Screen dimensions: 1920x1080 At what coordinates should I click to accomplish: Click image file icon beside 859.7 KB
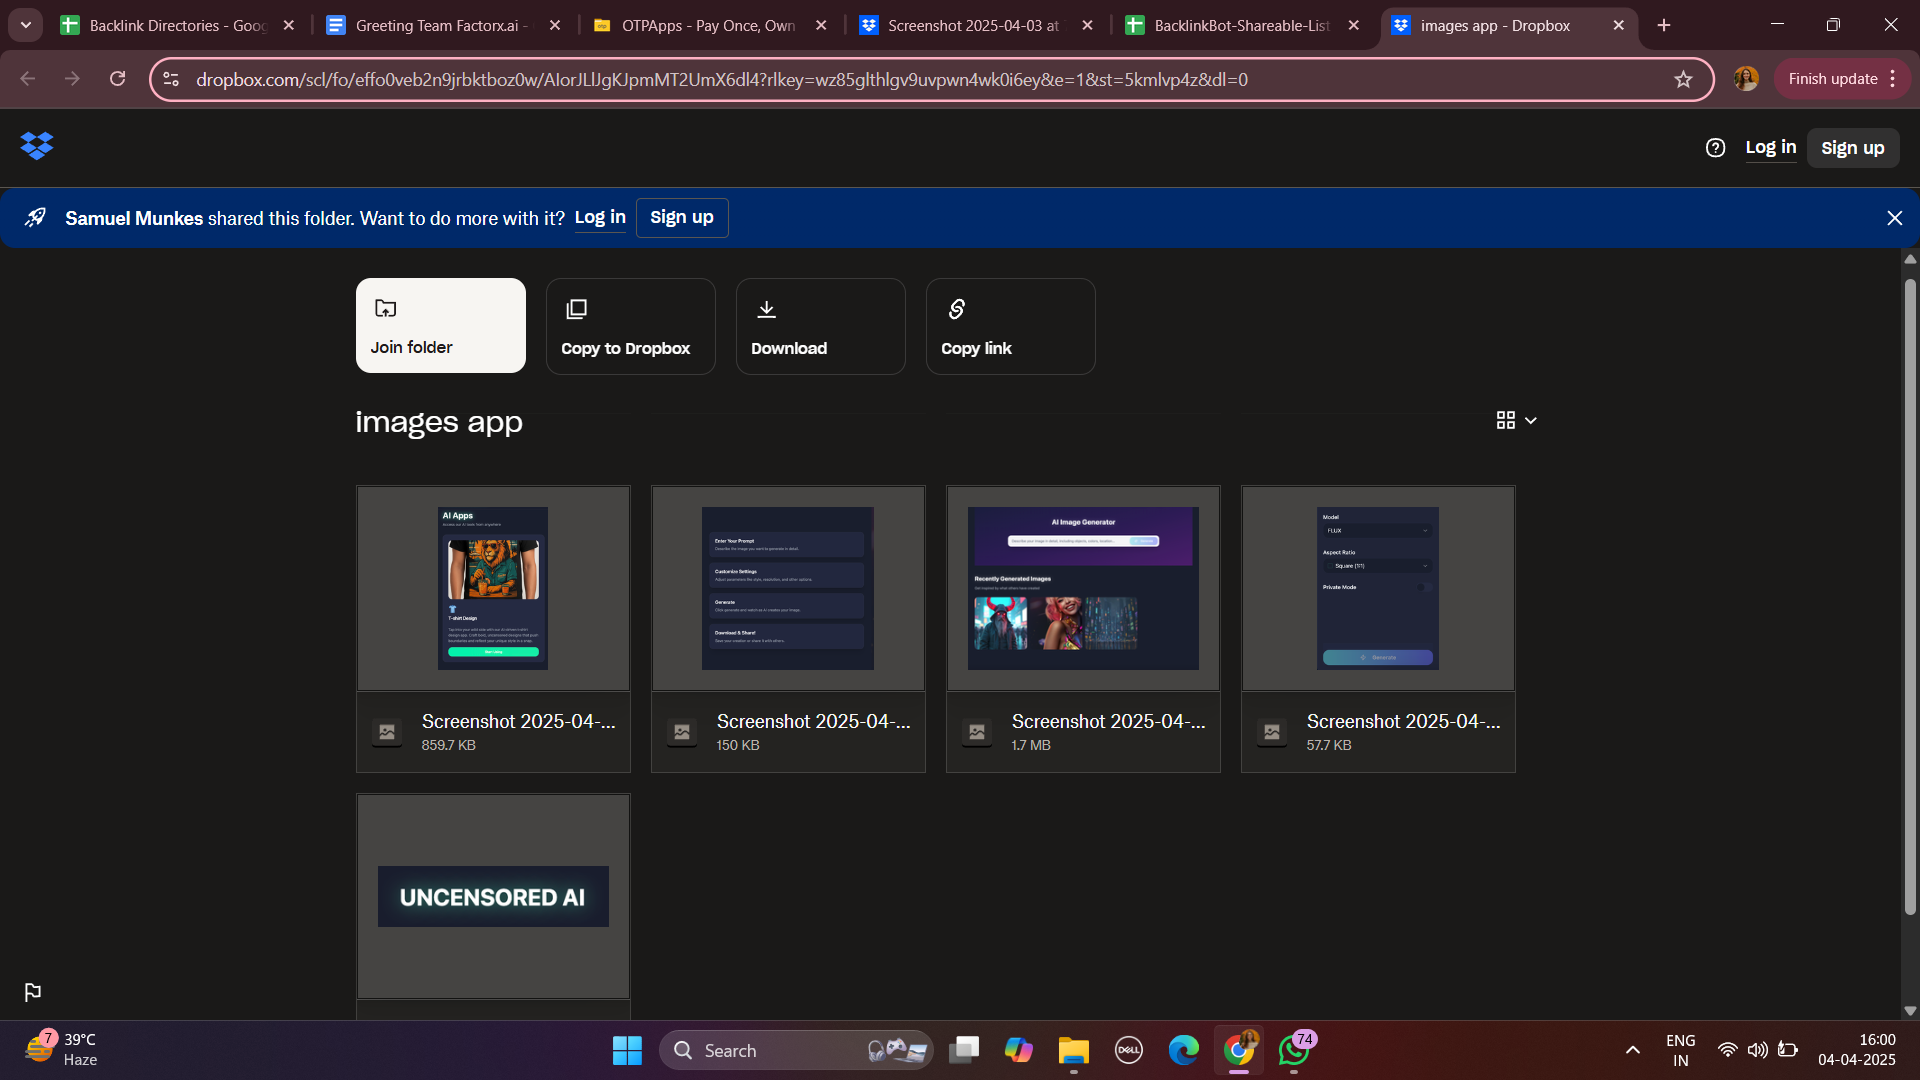tap(387, 732)
